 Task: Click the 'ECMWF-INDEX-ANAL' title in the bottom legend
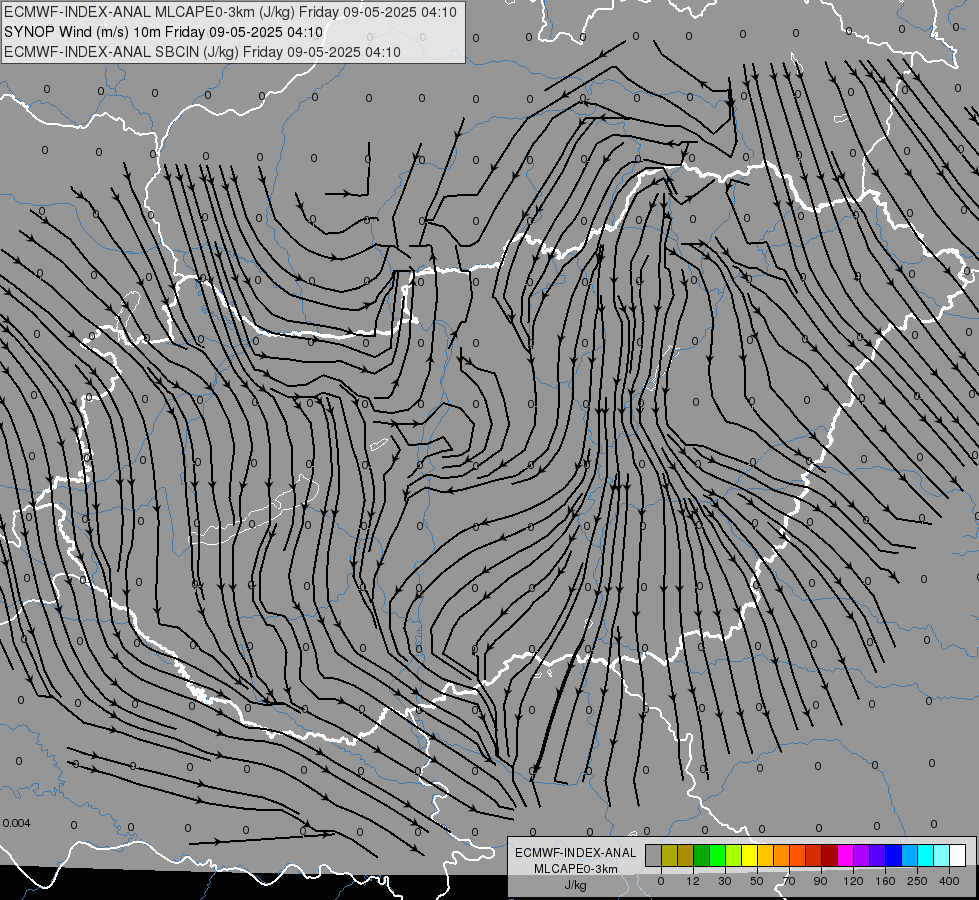point(576,853)
